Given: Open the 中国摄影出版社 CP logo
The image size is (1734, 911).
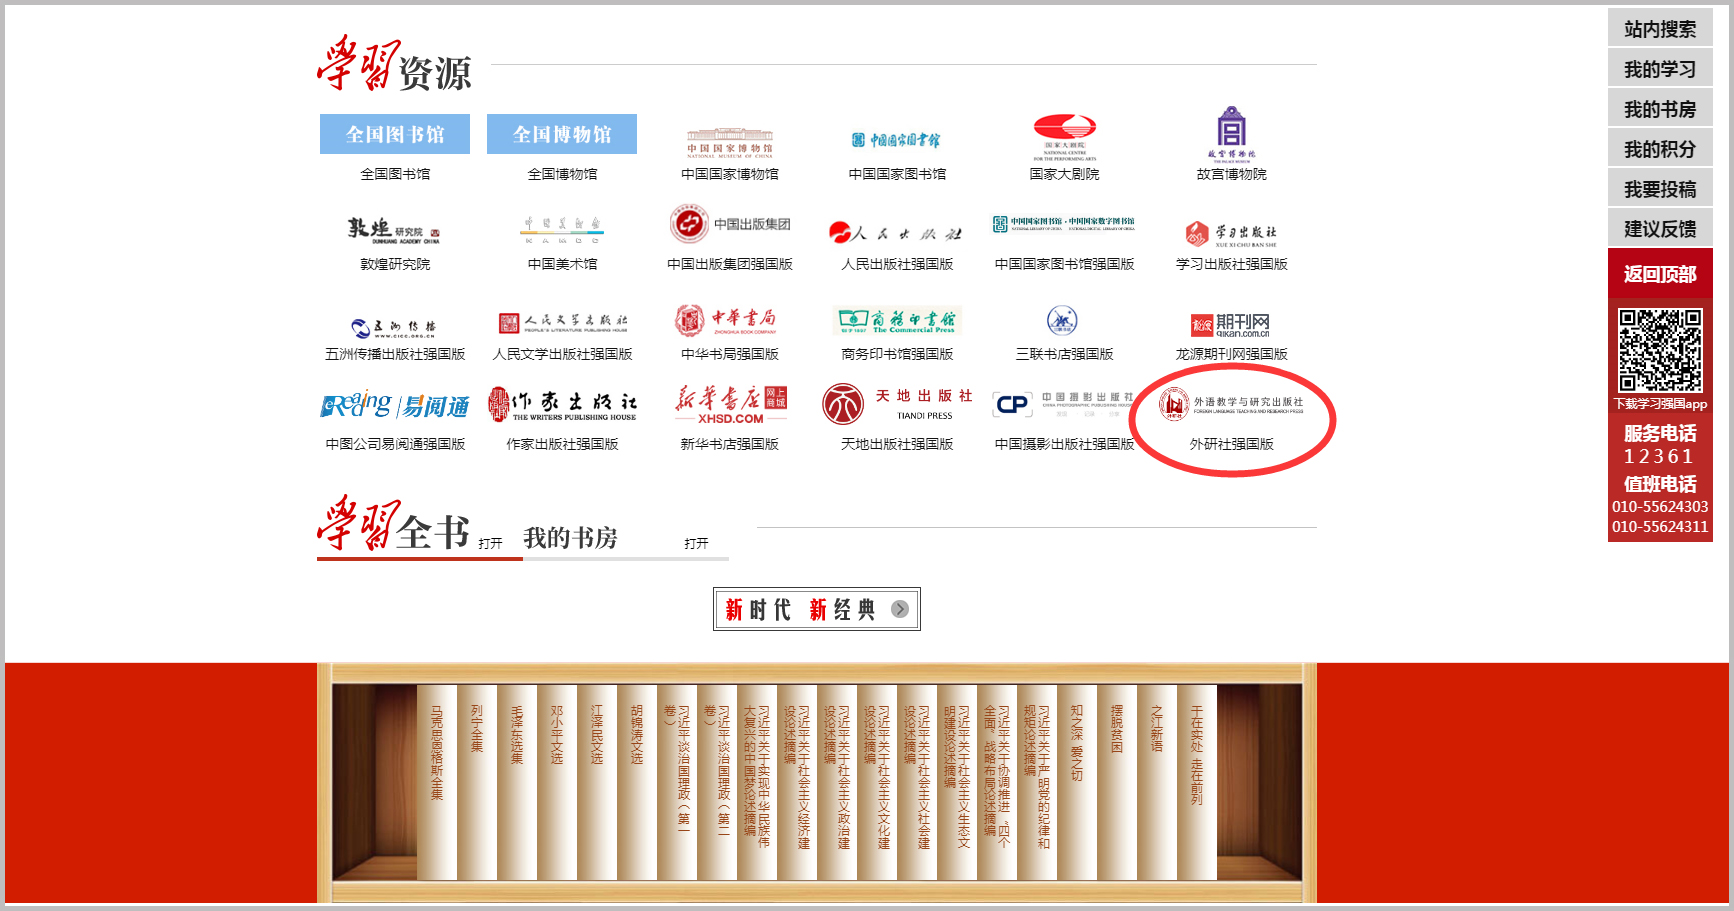Looking at the screenshot, I should click(1064, 404).
